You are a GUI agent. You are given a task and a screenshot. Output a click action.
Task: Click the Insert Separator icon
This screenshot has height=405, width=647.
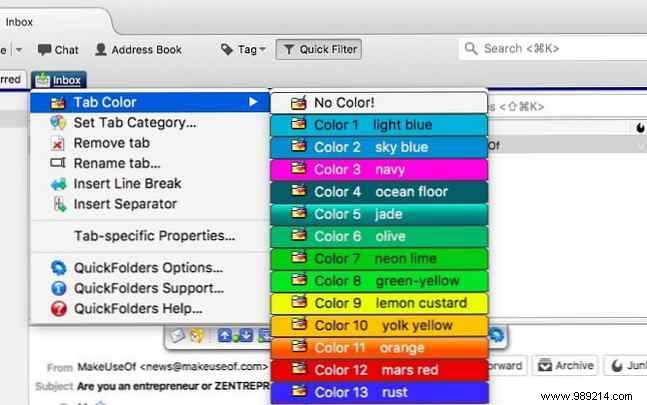(x=59, y=204)
